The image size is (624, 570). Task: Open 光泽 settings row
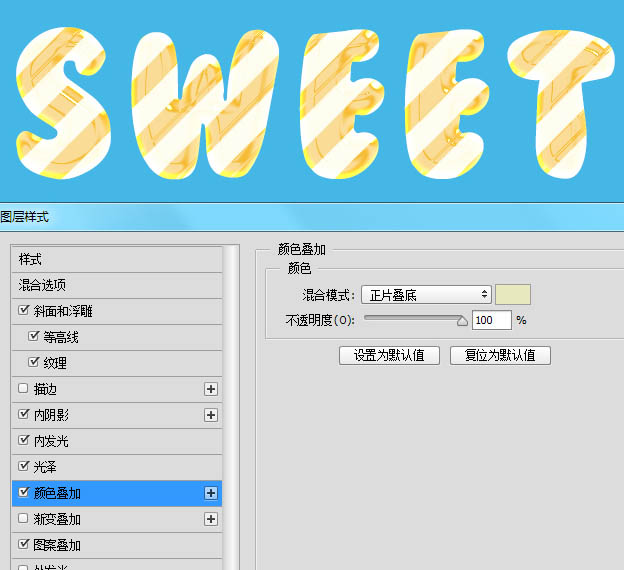(x=117, y=467)
